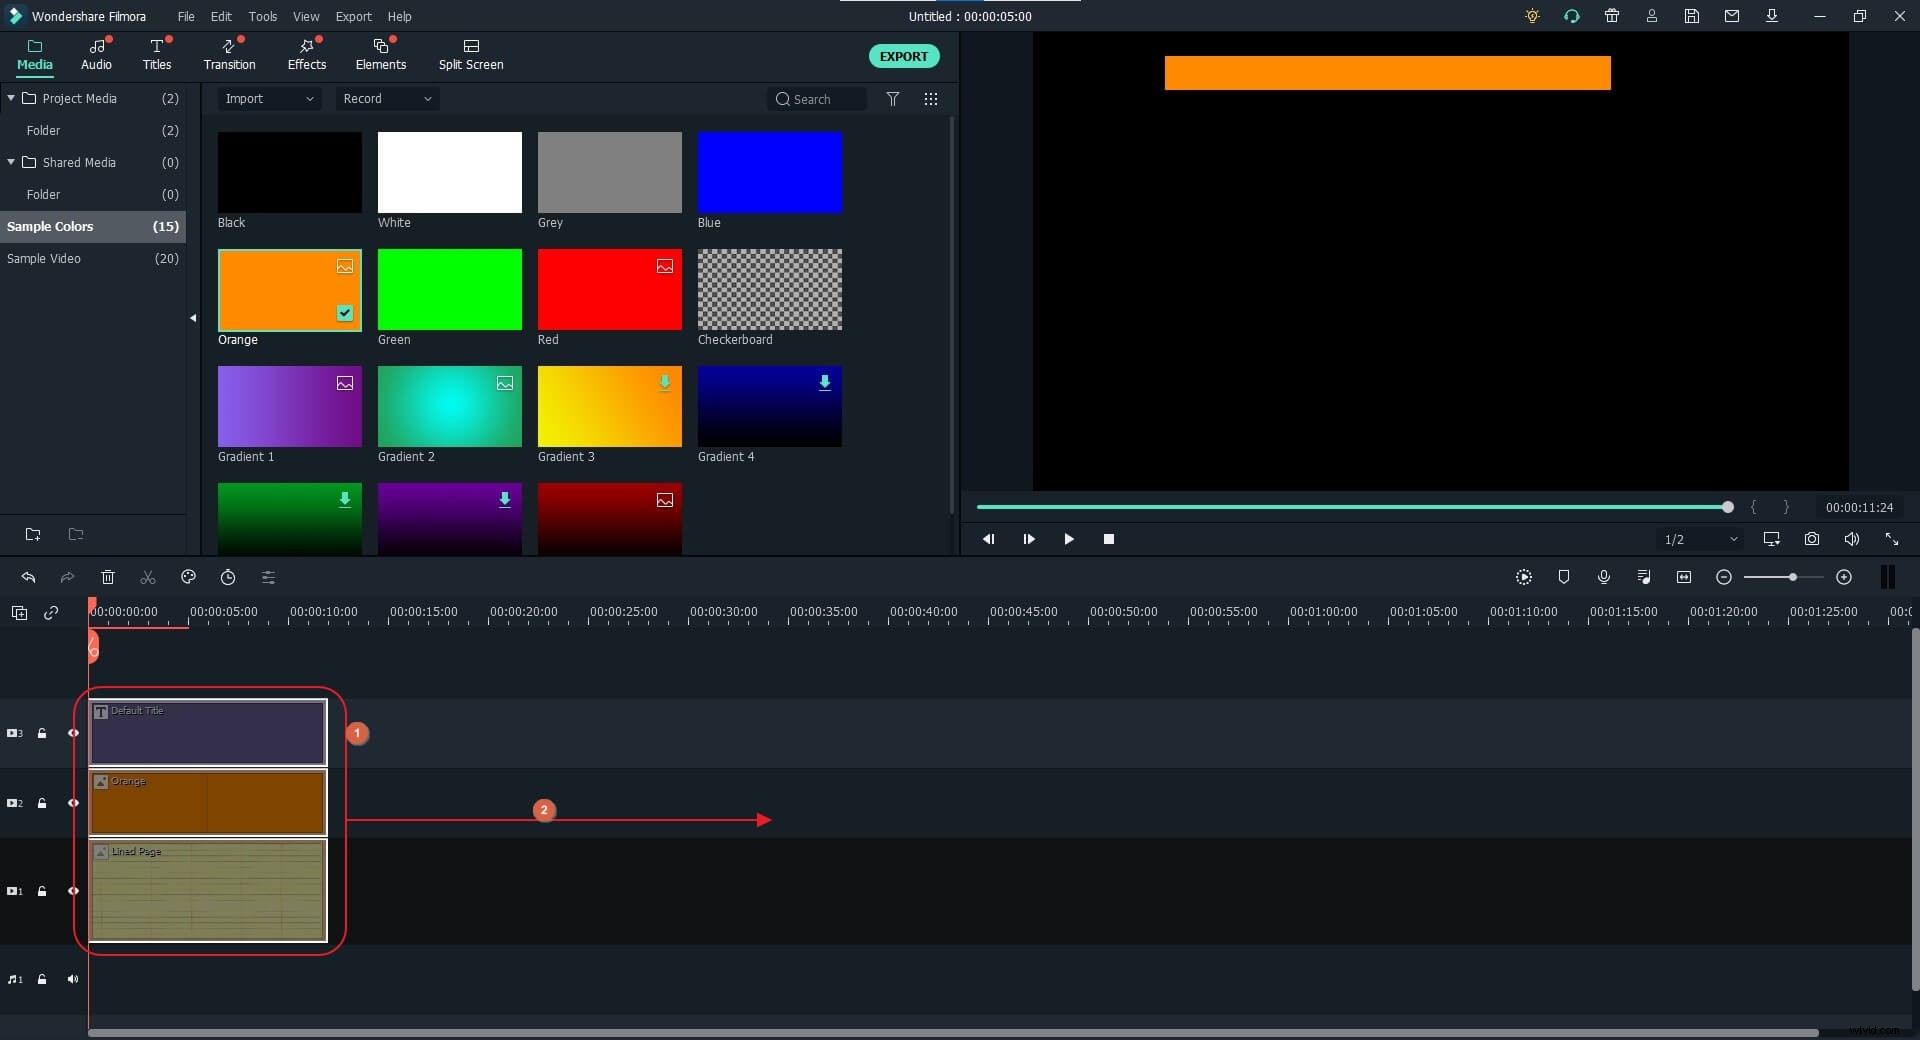Split the clip with the scissors tool
The width and height of the screenshot is (1920, 1040).
click(147, 577)
